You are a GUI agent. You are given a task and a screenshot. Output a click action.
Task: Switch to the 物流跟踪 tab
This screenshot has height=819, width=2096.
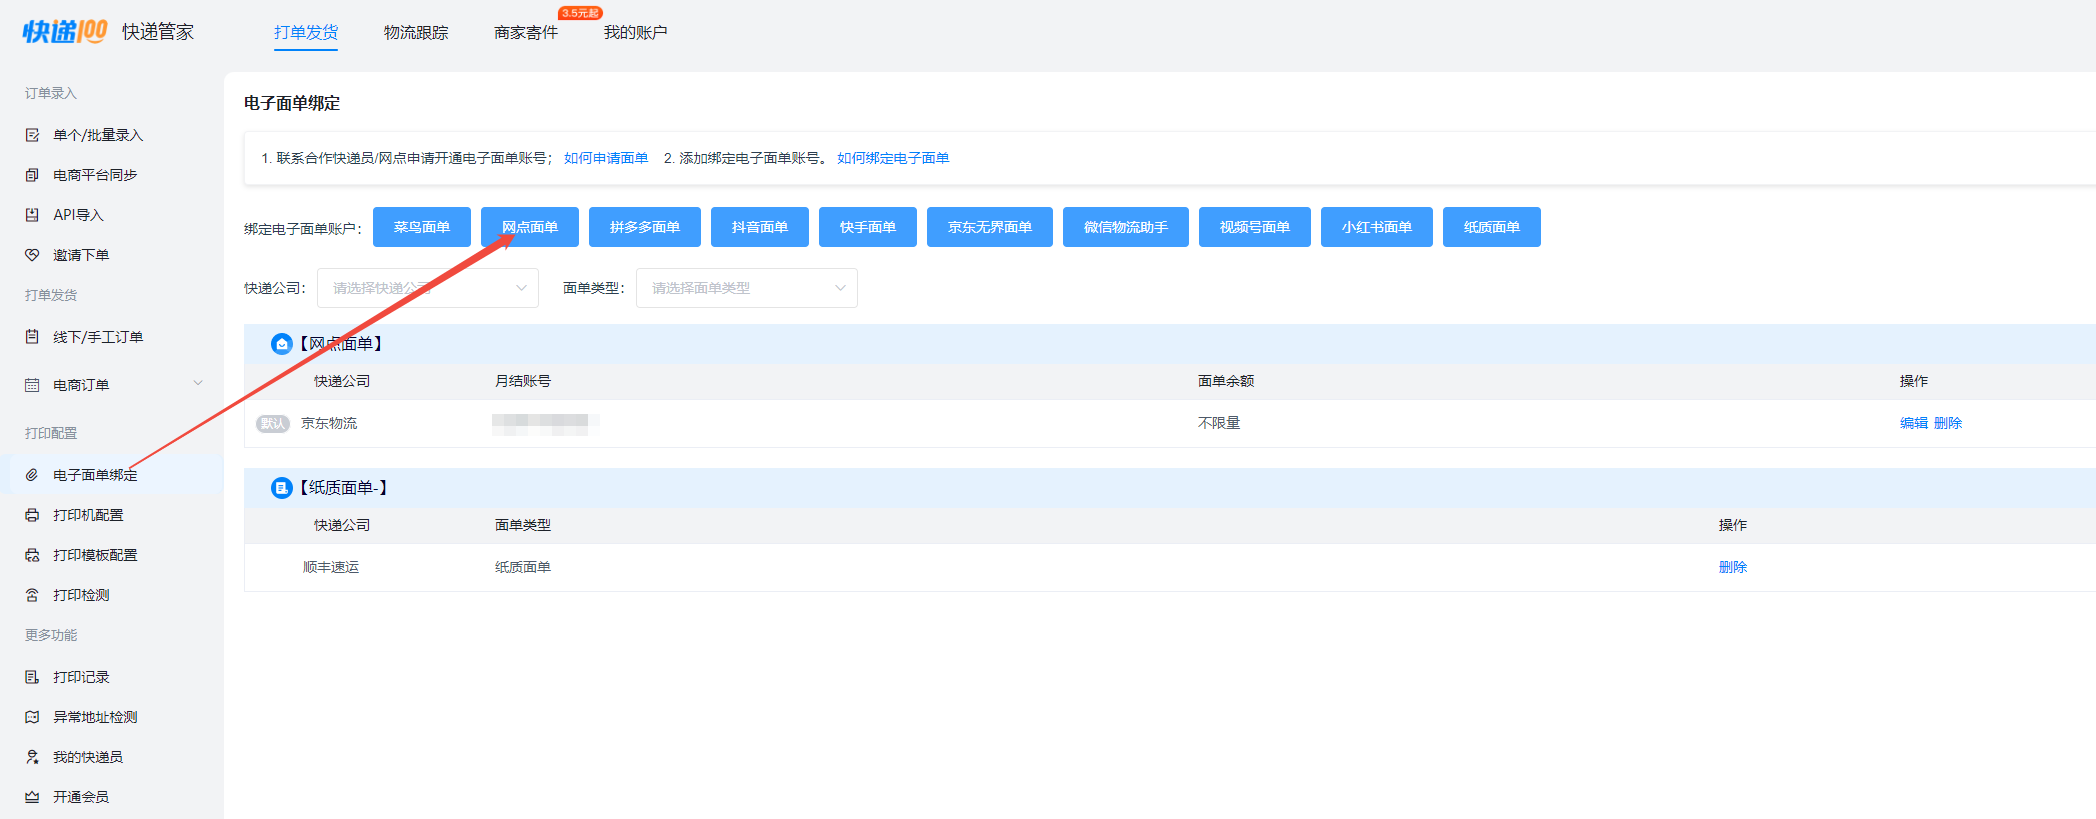(x=416, y=33)
